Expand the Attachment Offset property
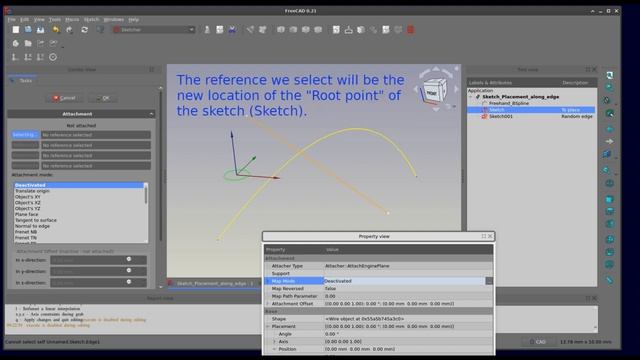Screen dimensions: 640x360 coord(268,304)
